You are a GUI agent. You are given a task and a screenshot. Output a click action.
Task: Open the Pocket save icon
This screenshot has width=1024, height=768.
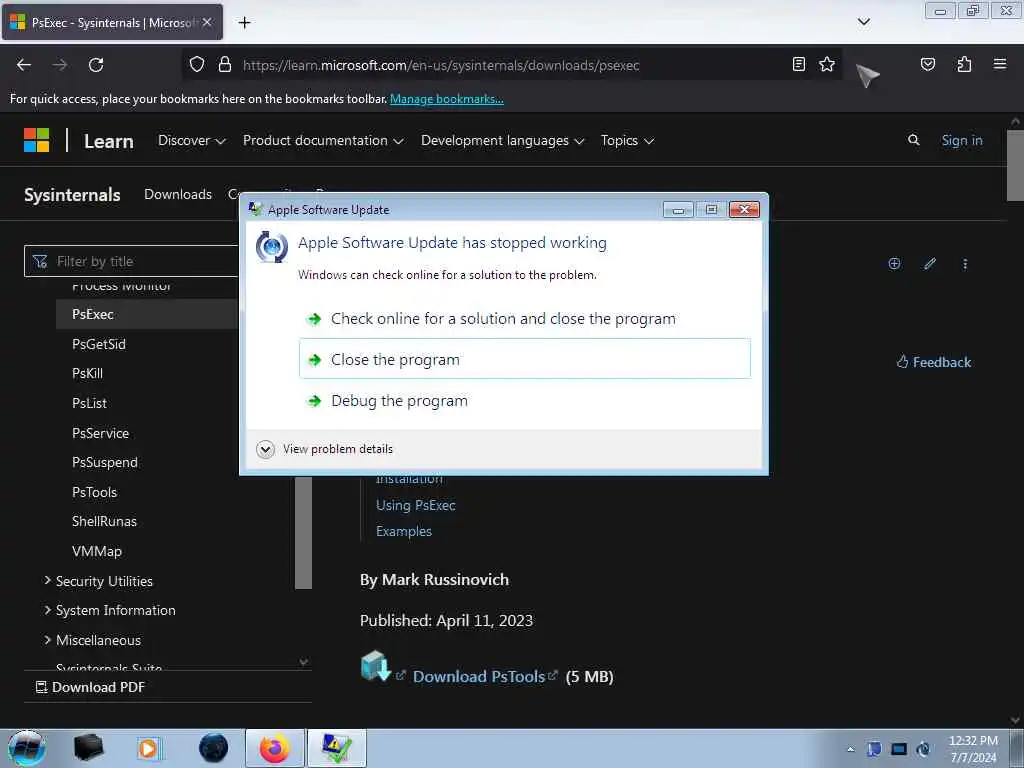tap(927, 64)
